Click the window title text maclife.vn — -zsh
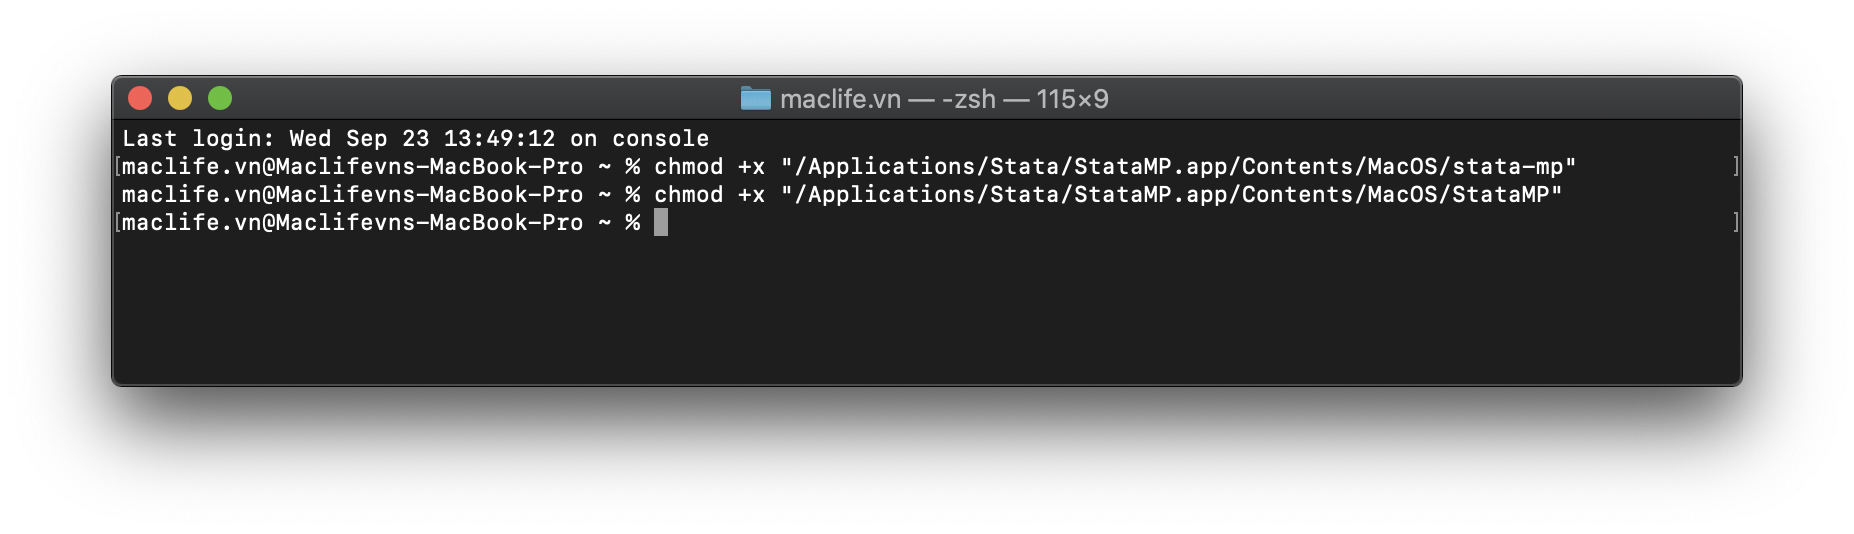 pyautogui.click(x=887, y=99)
